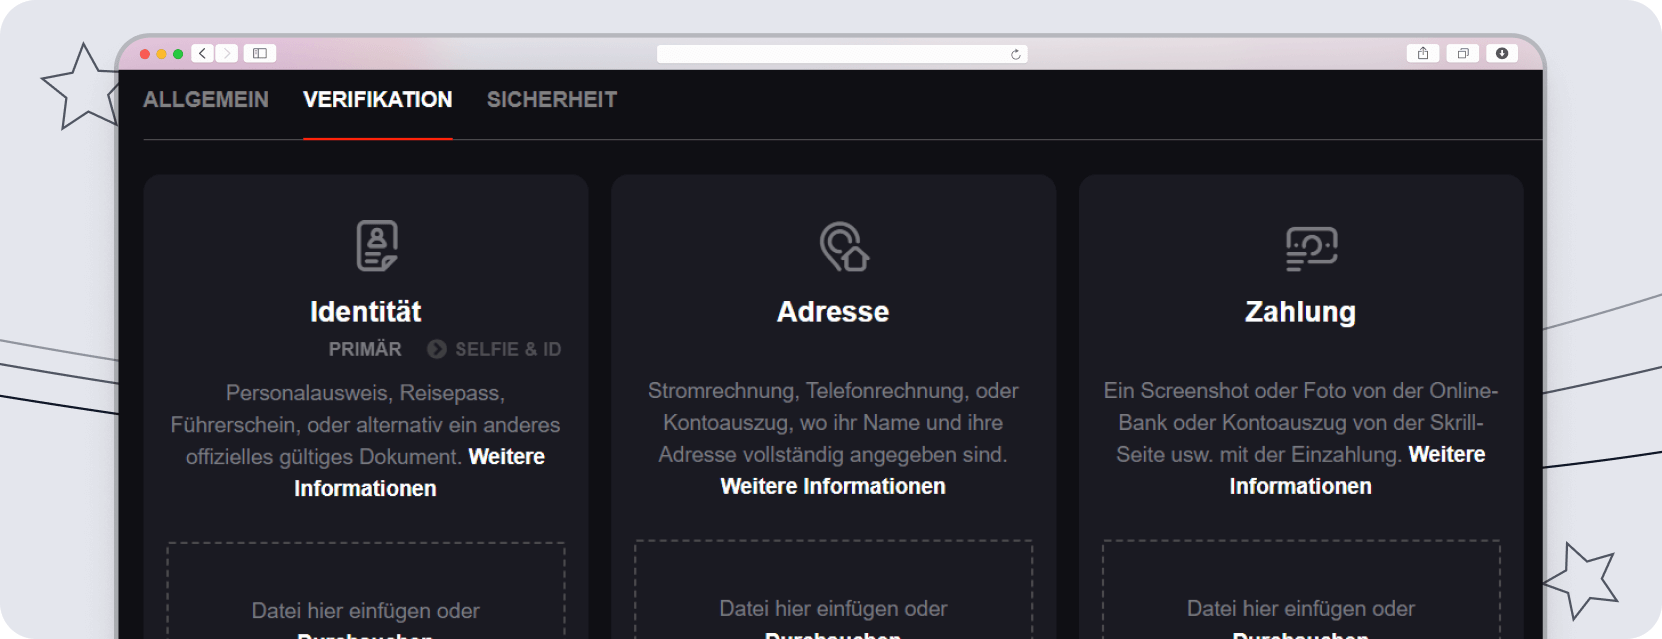This screenshot has height=639, width=1662.
Task: Switch to the SICHERHEIT tab
Action: click(x=552, y=100)
